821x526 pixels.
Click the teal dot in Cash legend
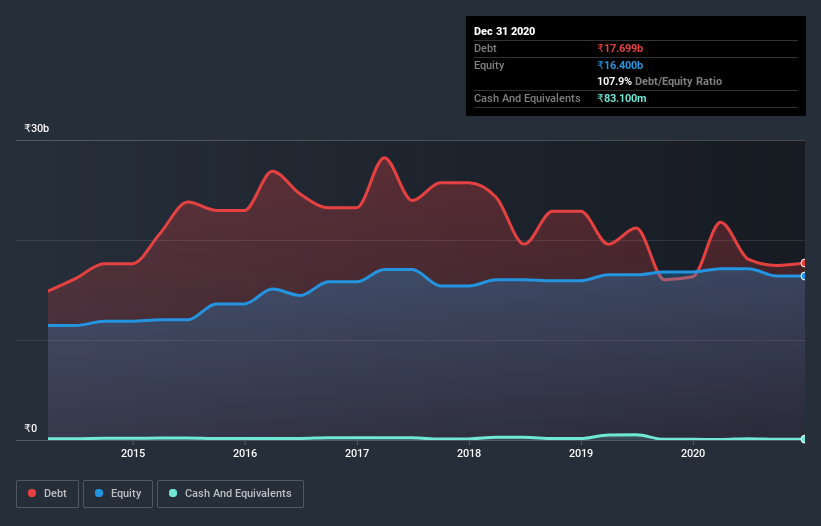pos(173,493)
